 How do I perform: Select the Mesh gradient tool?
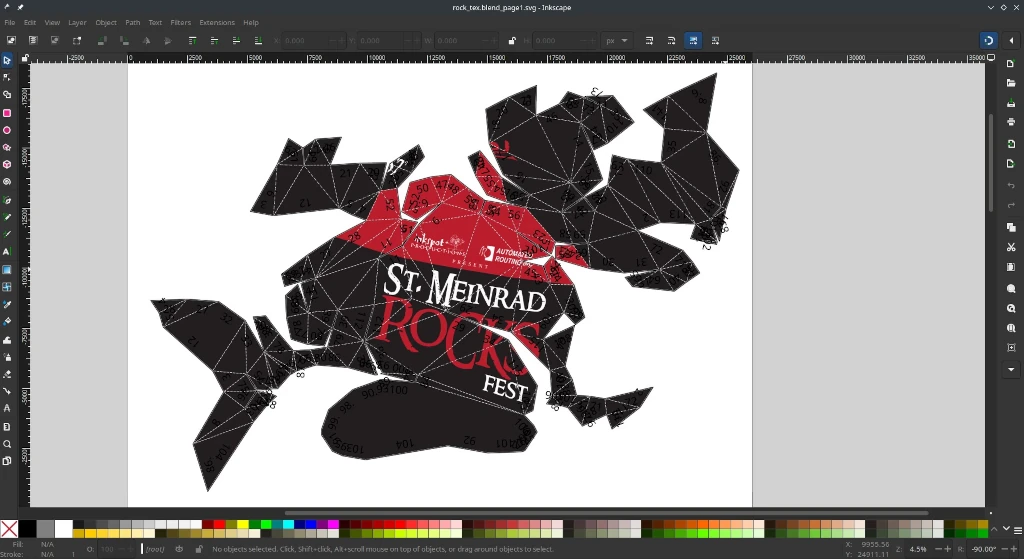[x=7, y=287]
